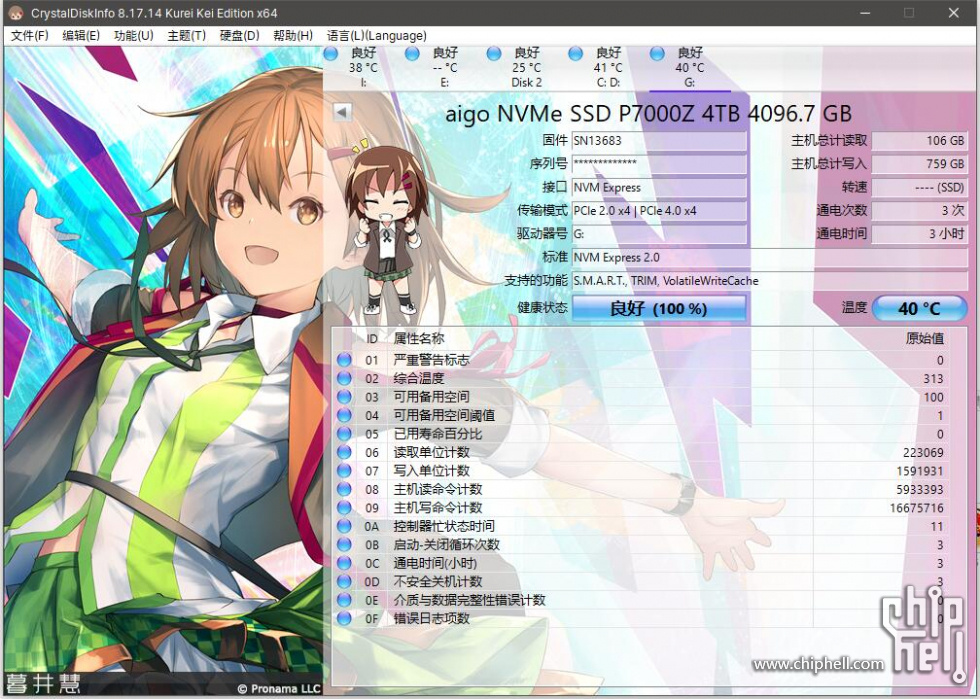Open the 帮助(H) menu
This screenshot has width=980, height=699.
coord(293,36)
